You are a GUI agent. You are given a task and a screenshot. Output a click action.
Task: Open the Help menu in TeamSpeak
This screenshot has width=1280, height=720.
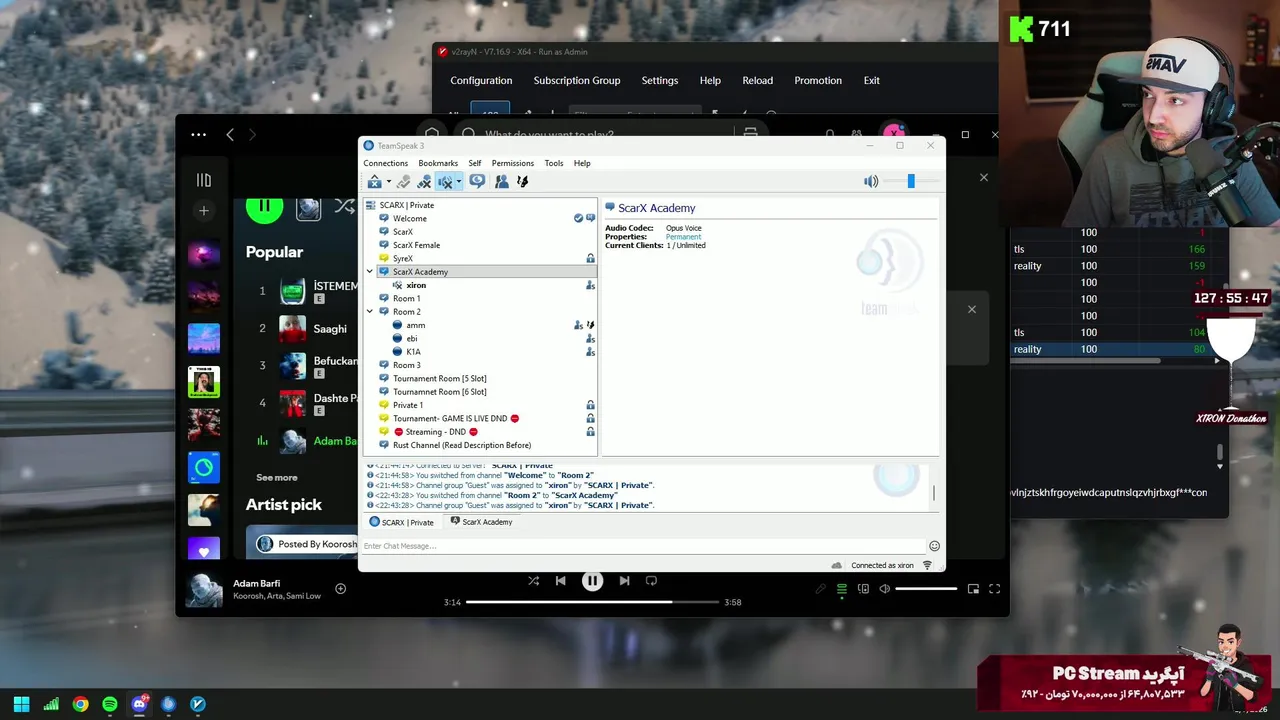click(582, 163)
